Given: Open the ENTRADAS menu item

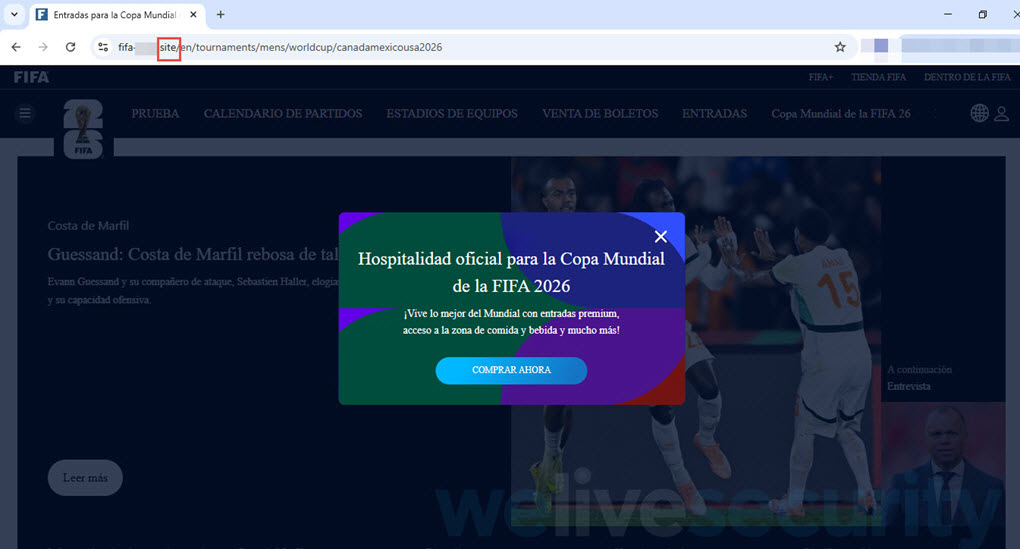Looking at the screenshot, I should [714, 114].
